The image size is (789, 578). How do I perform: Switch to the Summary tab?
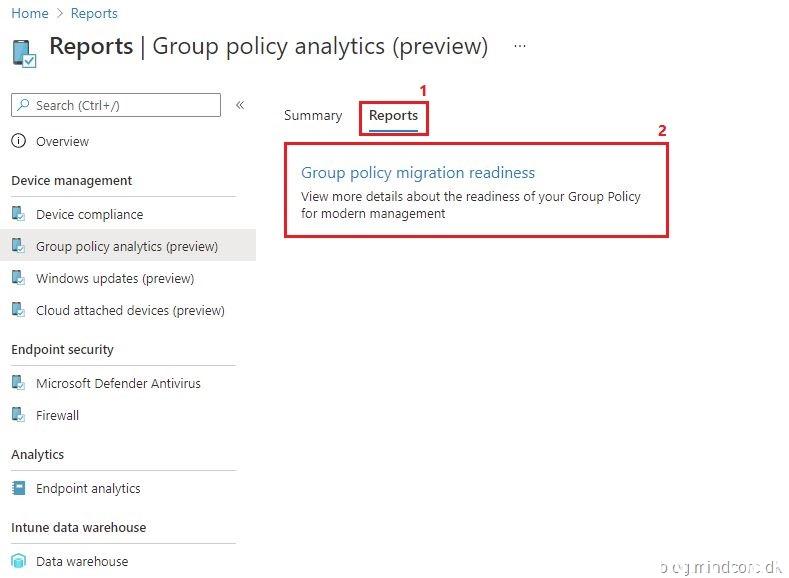click(x=312, y=115)
